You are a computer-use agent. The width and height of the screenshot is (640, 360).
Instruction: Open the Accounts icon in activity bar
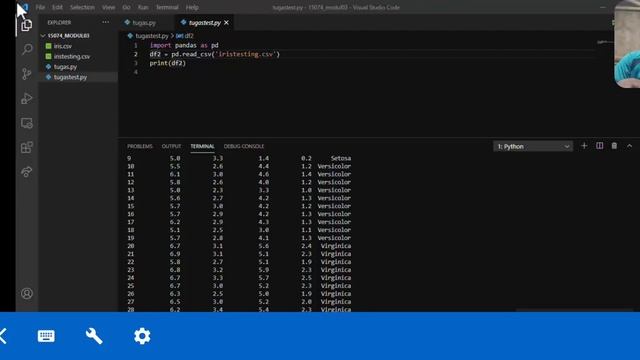[27, 293]
